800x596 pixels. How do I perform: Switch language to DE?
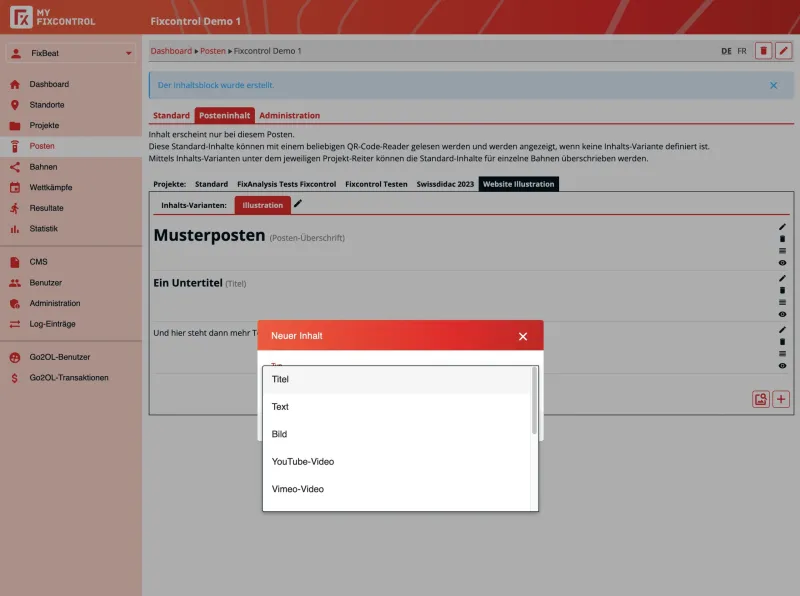pos(726,51)
